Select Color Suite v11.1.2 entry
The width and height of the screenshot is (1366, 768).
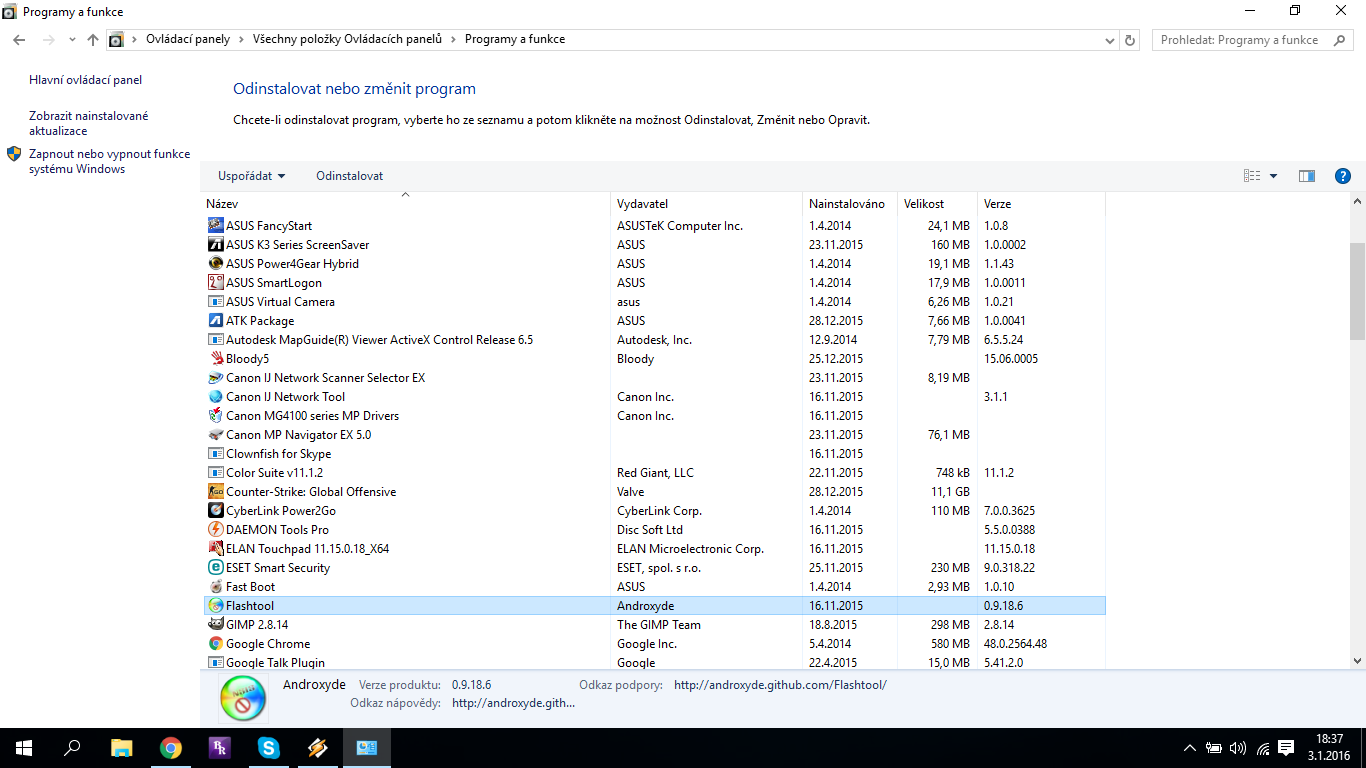(654, 473)
